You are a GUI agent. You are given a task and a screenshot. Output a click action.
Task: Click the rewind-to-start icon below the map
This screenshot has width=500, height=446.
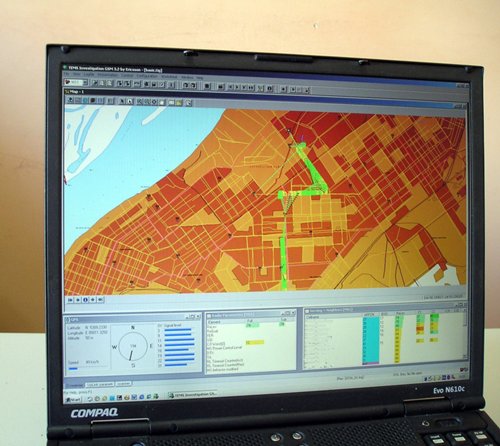[70, 300]
